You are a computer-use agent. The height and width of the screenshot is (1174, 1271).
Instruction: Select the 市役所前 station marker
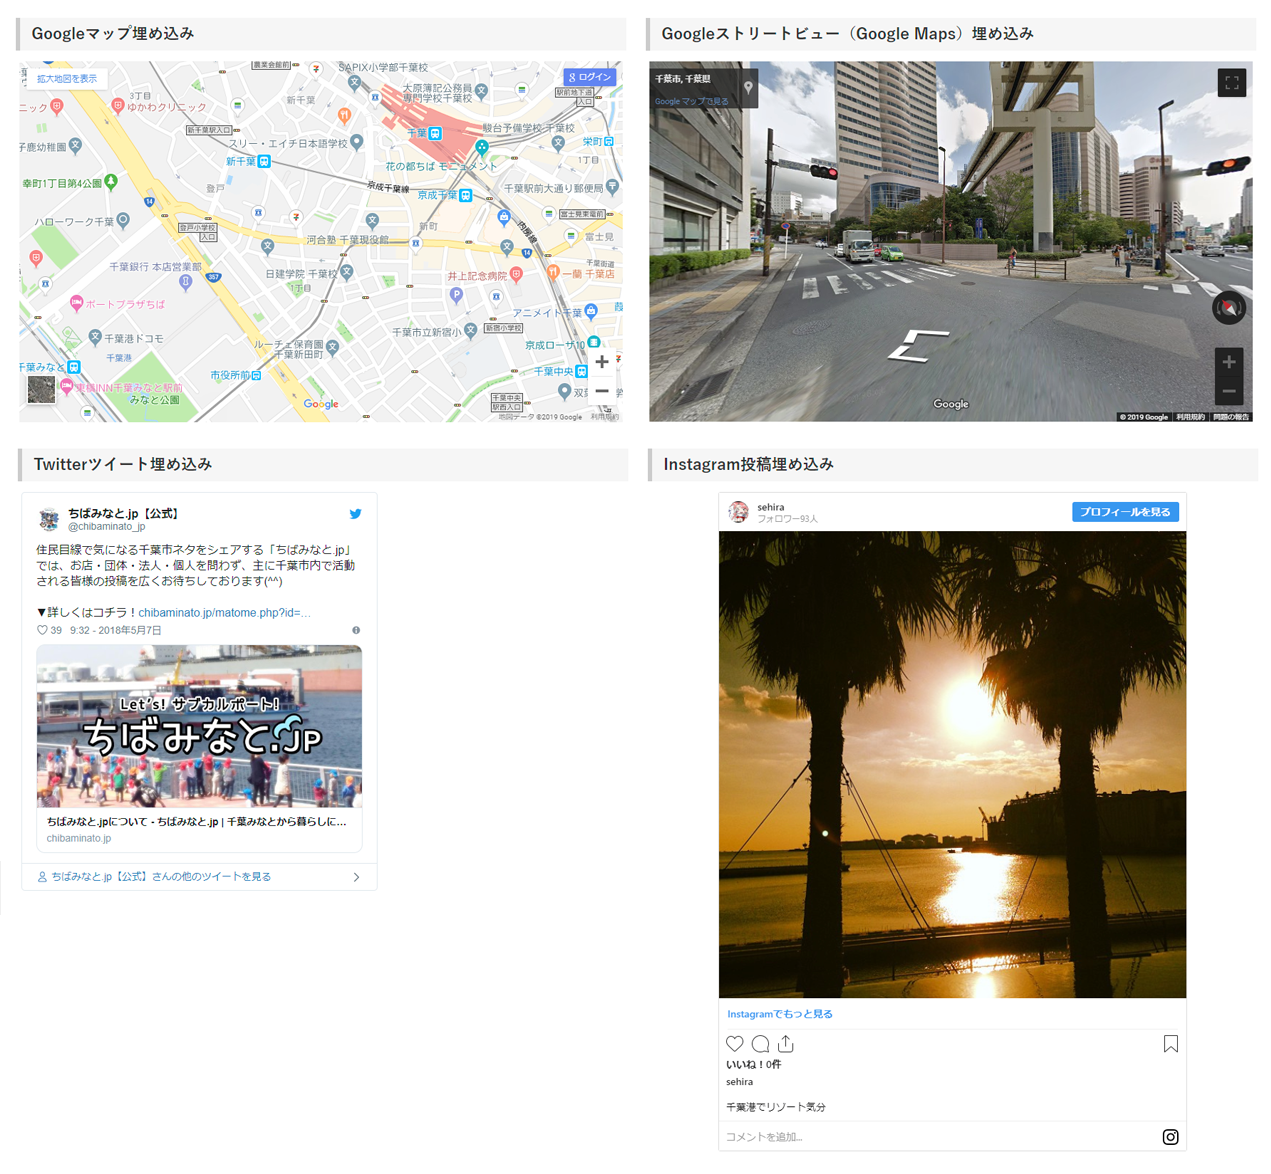[257, 375]
